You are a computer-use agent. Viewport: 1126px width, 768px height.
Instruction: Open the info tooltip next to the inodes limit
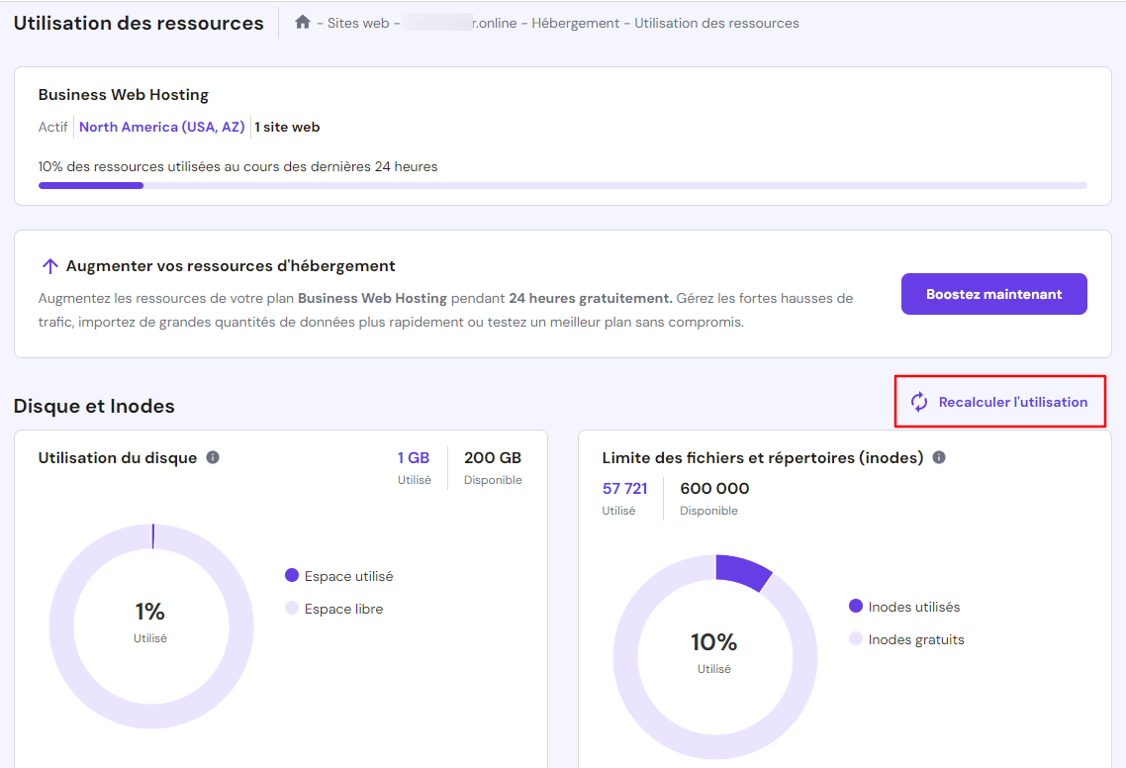pos(938,457)
